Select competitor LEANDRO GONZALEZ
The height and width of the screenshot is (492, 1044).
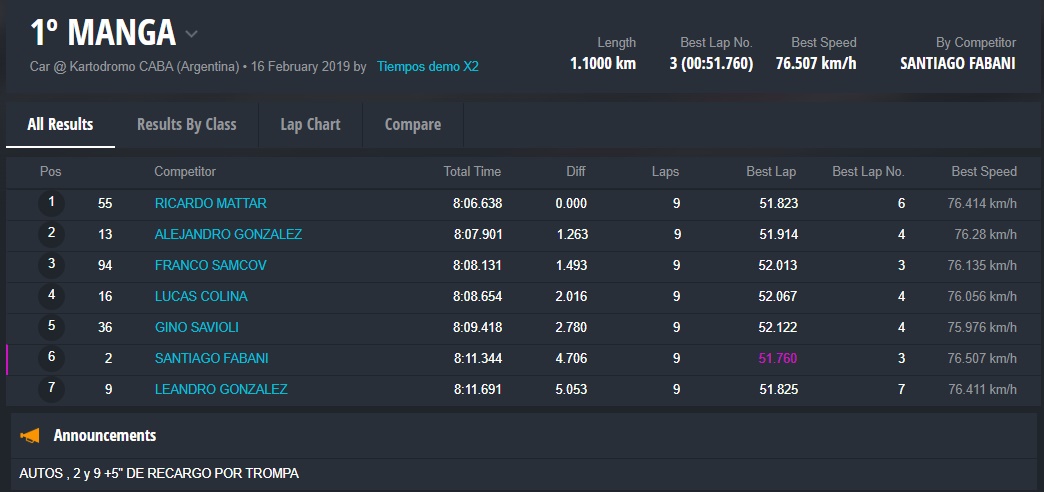click(x=221, y=389)
